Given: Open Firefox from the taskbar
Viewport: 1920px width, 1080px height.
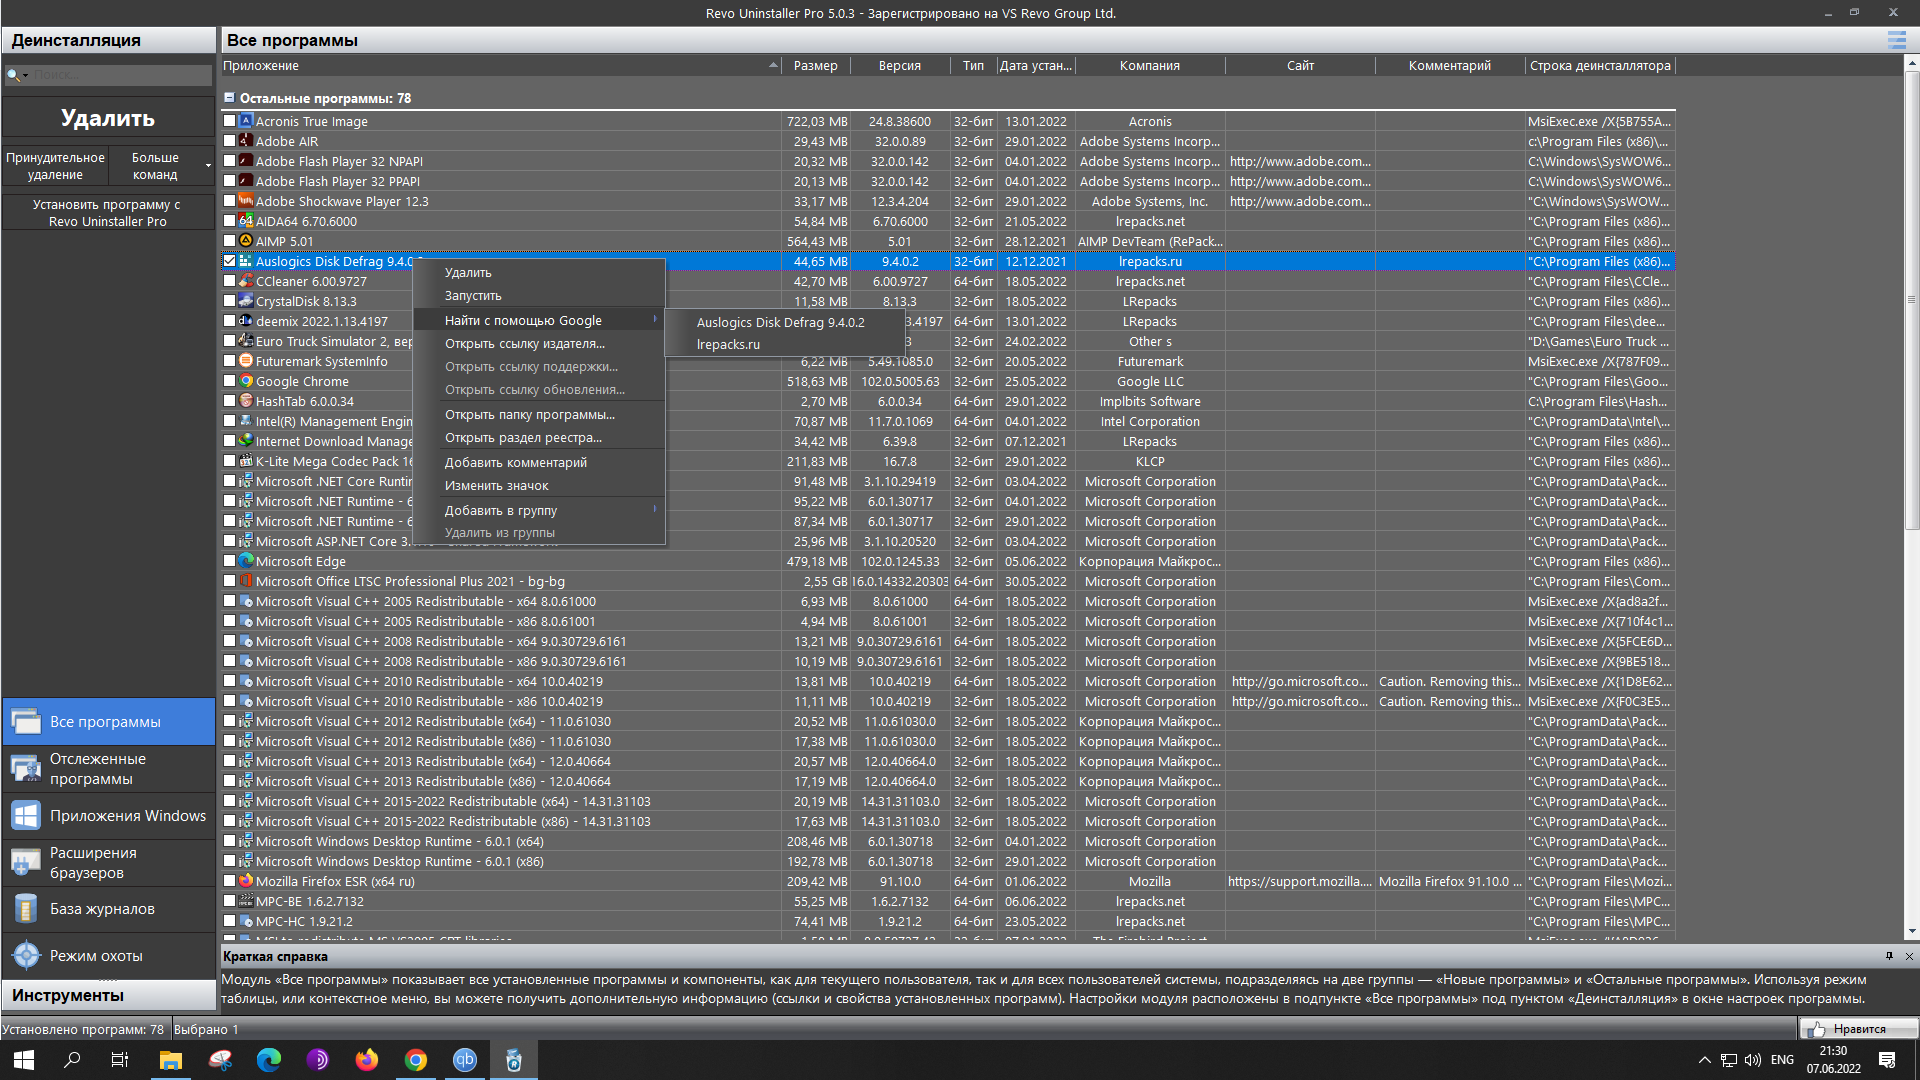Looking at the screenshot, I should [x=367, y=1060].
